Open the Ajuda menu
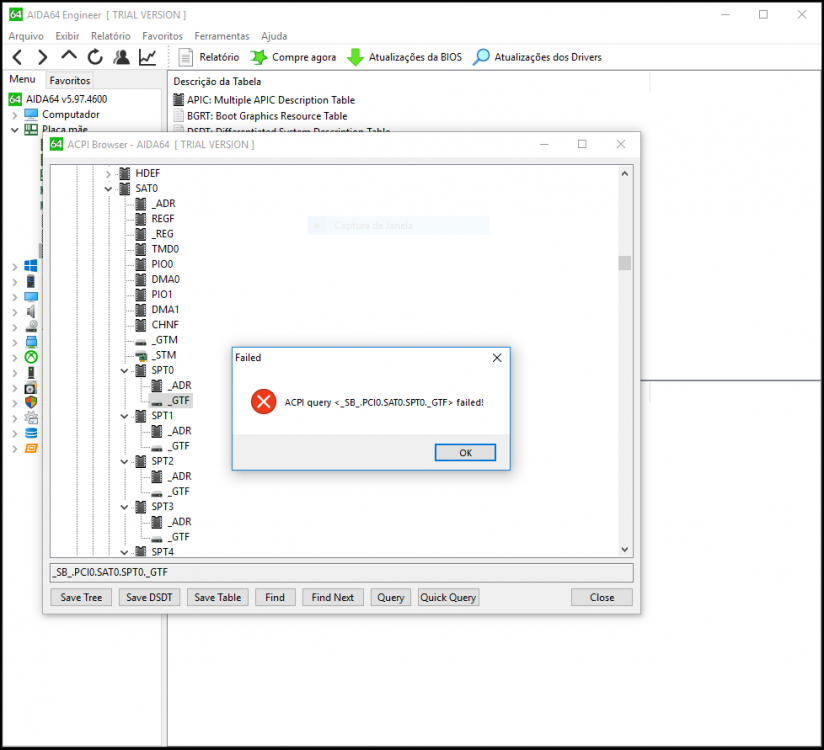This screenshot has height=750, width=824. click(274, 36)
